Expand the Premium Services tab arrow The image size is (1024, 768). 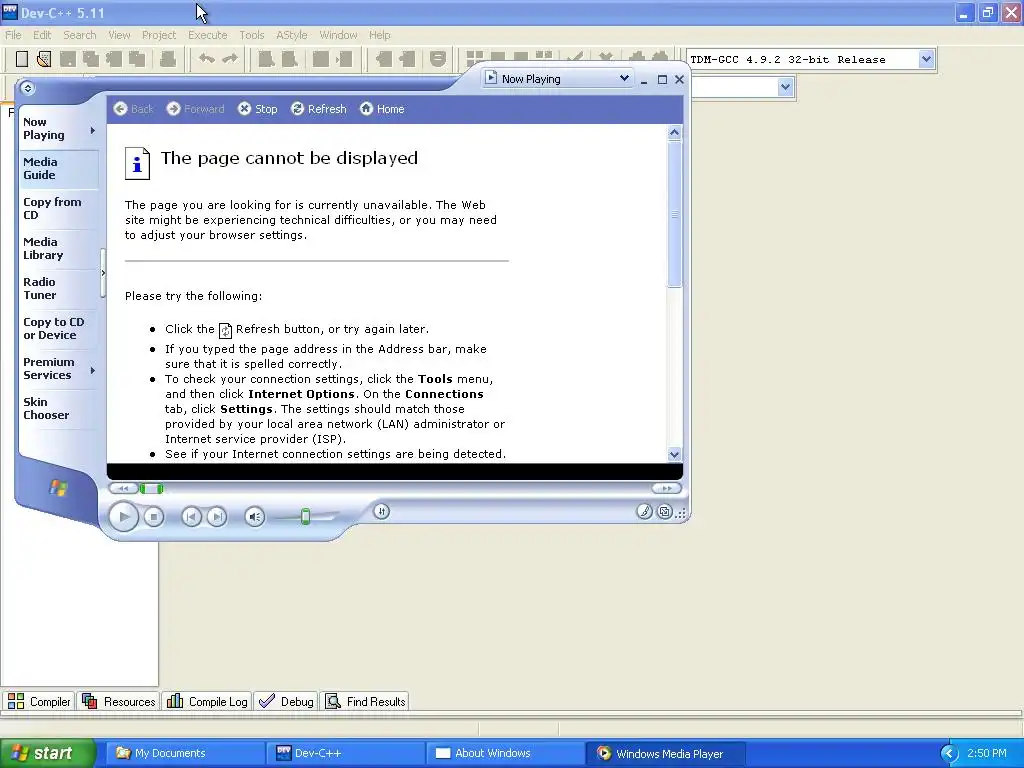(x=93, y=370)
